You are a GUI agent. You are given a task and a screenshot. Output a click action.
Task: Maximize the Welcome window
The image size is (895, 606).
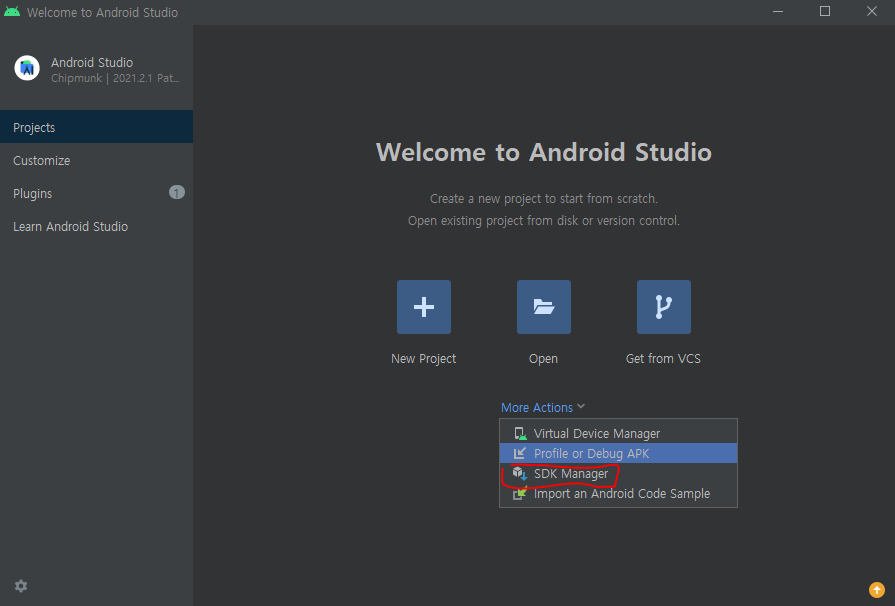[x=825, y=11]
